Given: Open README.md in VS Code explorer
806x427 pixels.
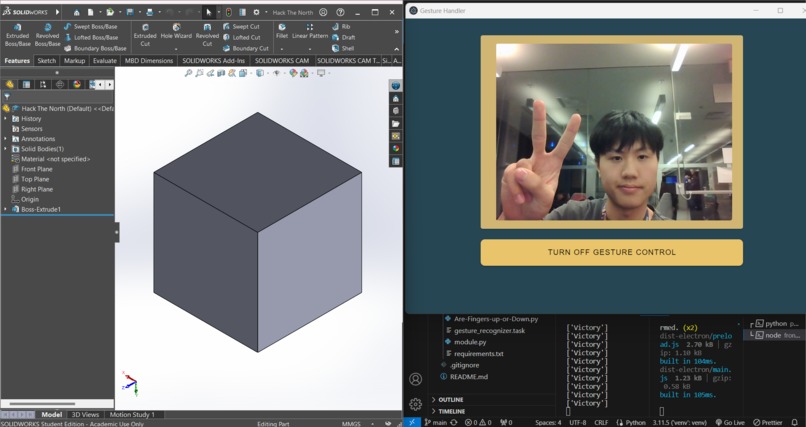Looking at the screenshot, I should coord(469,377).
